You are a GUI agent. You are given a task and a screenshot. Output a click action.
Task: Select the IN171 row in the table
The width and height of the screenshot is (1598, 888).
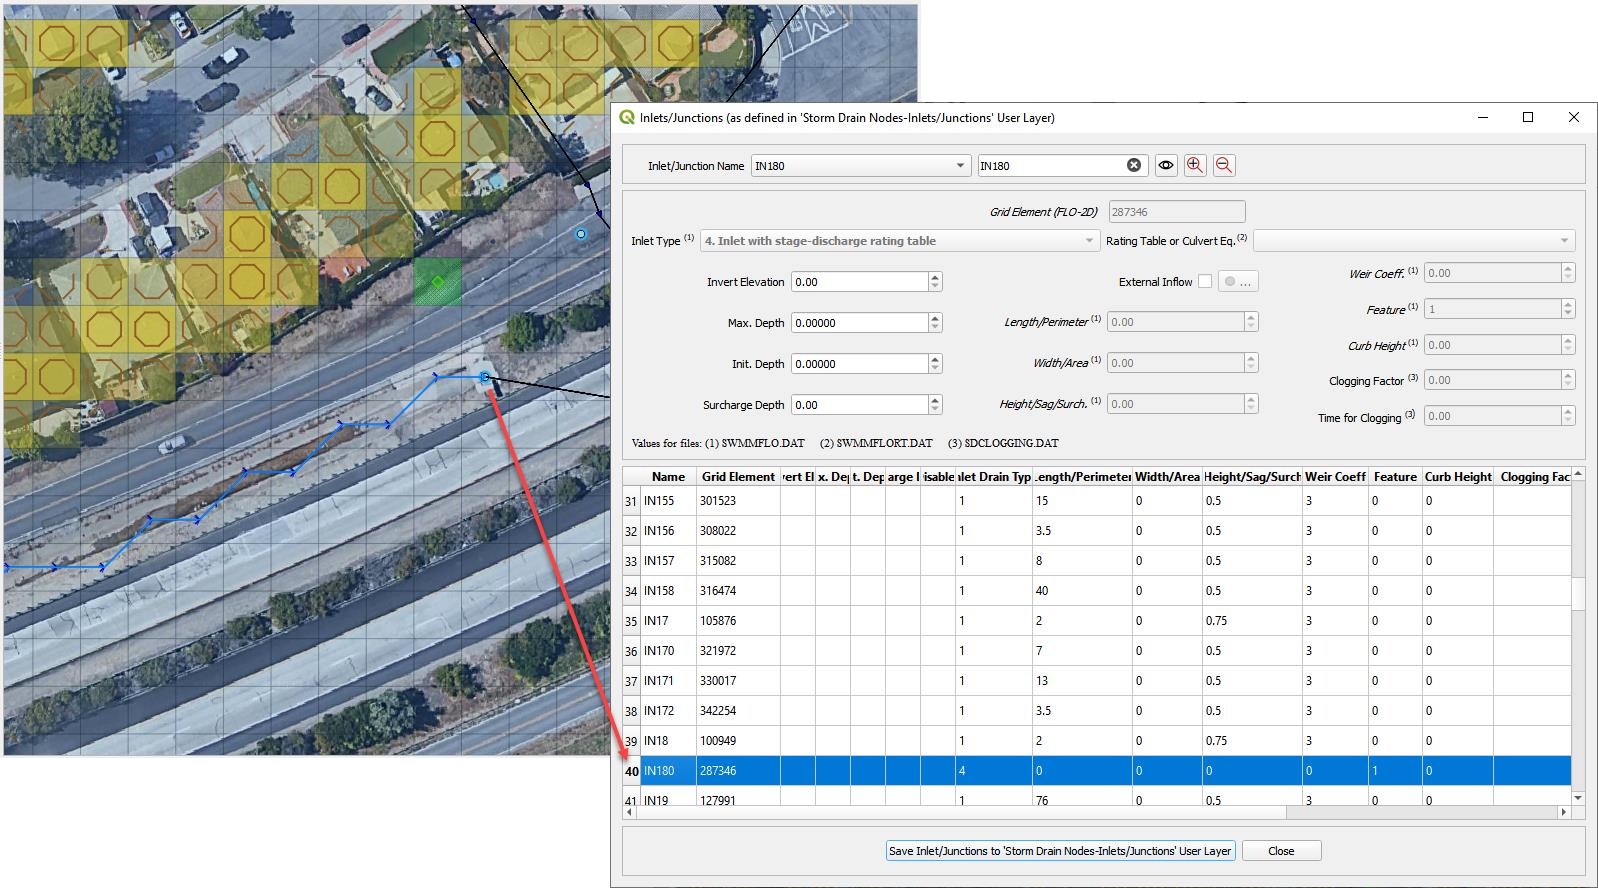pos(658,681)
